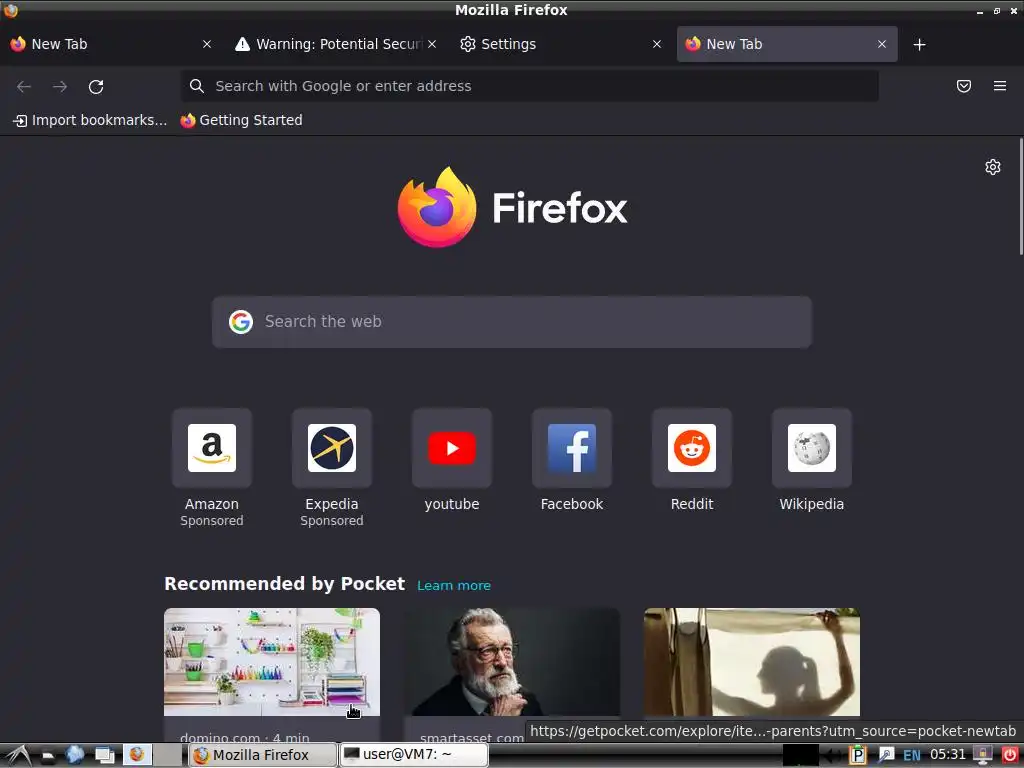1024x768 pixels.
Task: Open Save to Pocket toolbar icon
Action: (964, 86)
